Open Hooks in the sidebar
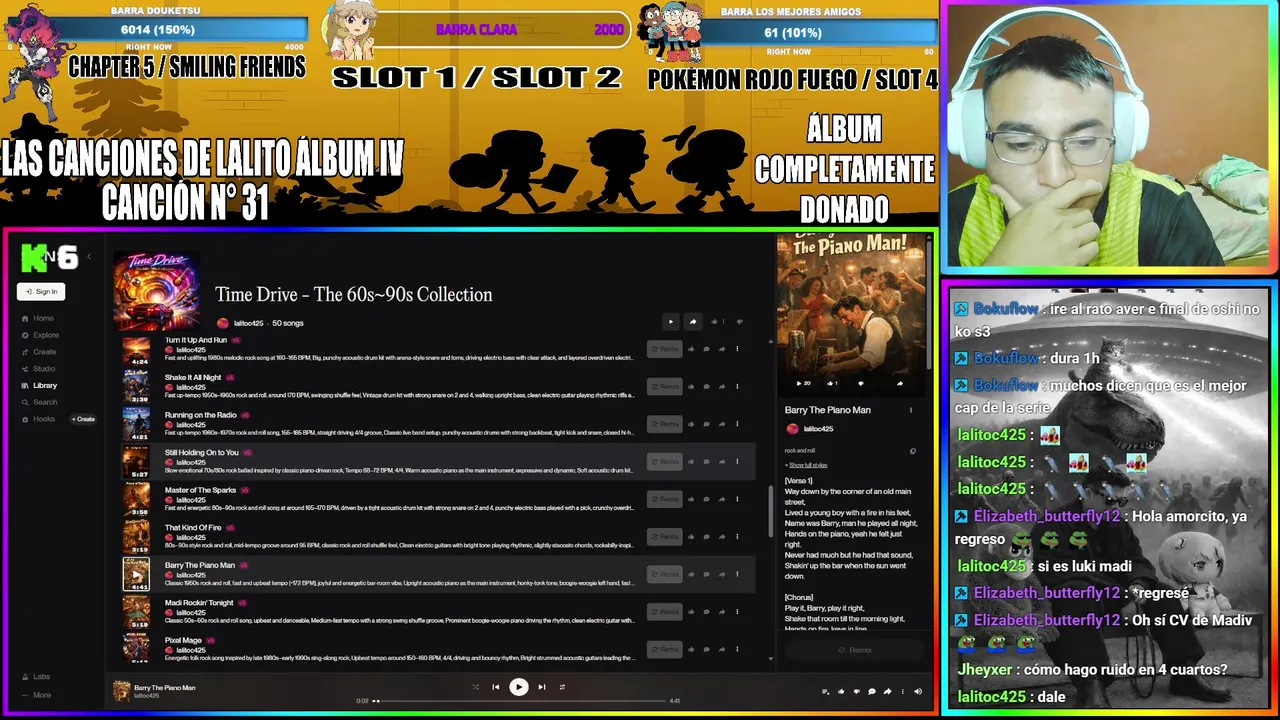1280x720 pixels. (x=38, y=419)
